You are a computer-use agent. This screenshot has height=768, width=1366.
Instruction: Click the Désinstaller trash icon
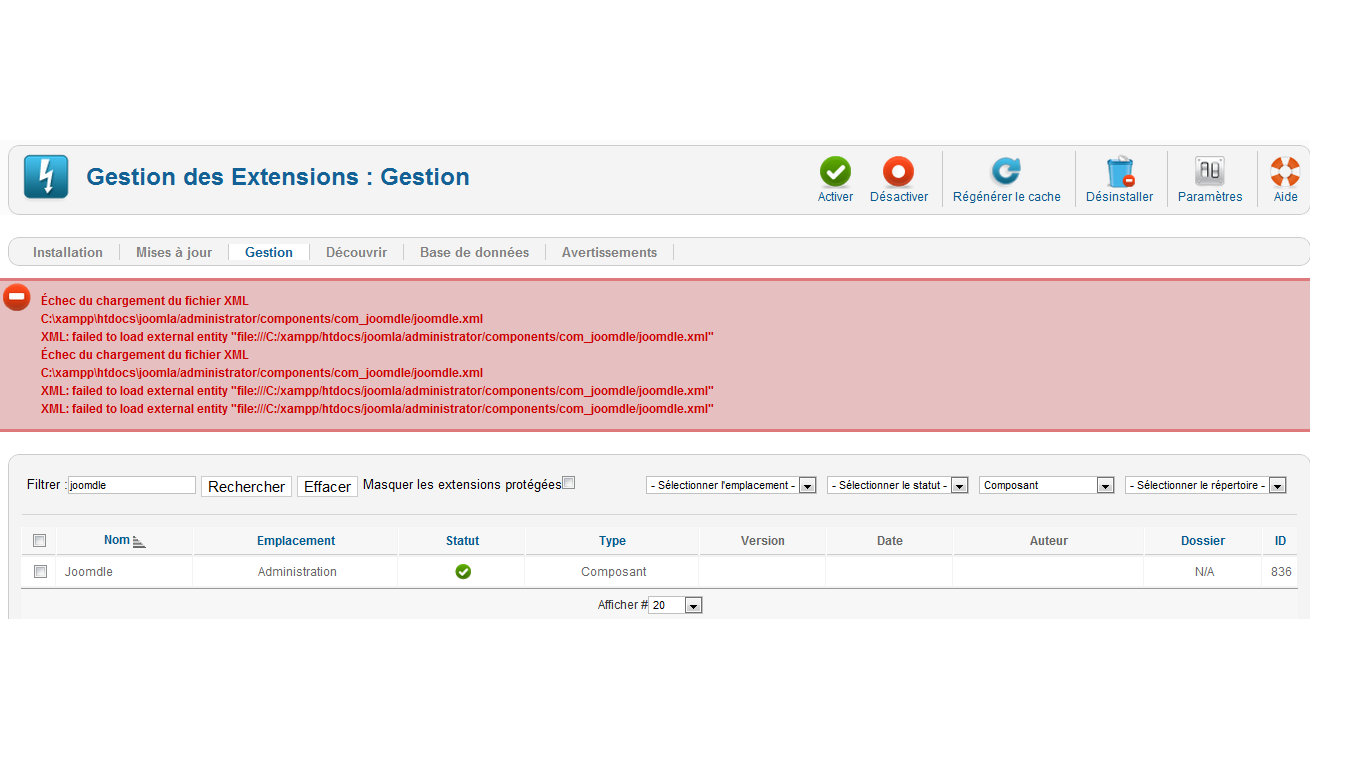[1120, 172]
